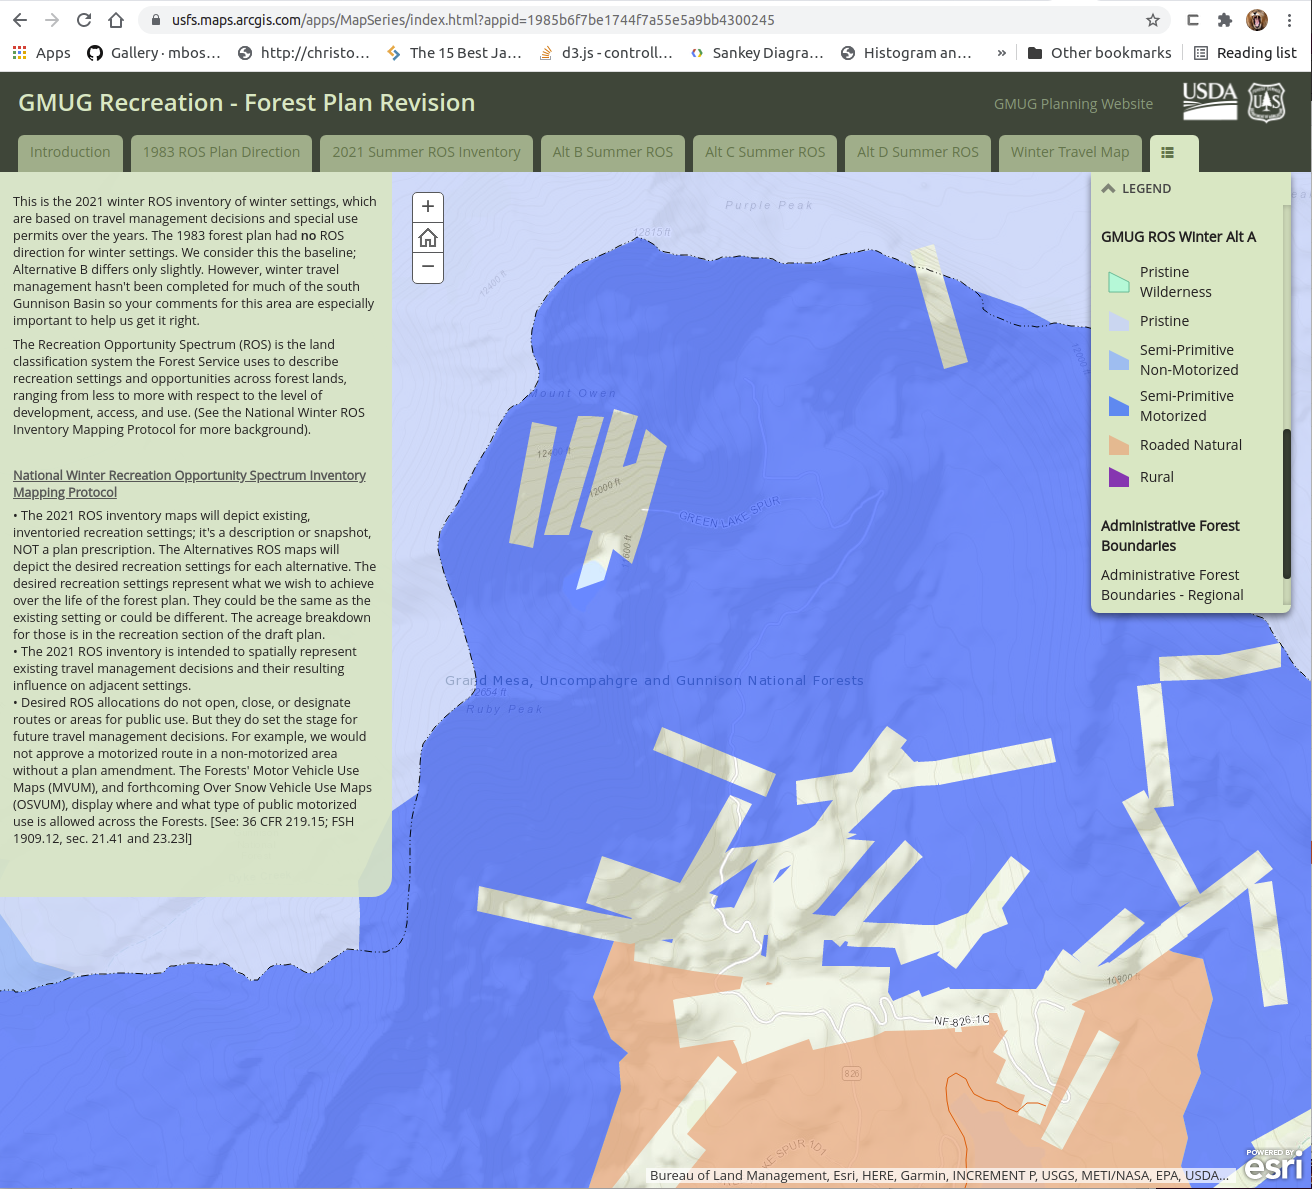Zoom out on the map
Image resolution: width=1312 pixels, height=1189 pixels.
428,267
